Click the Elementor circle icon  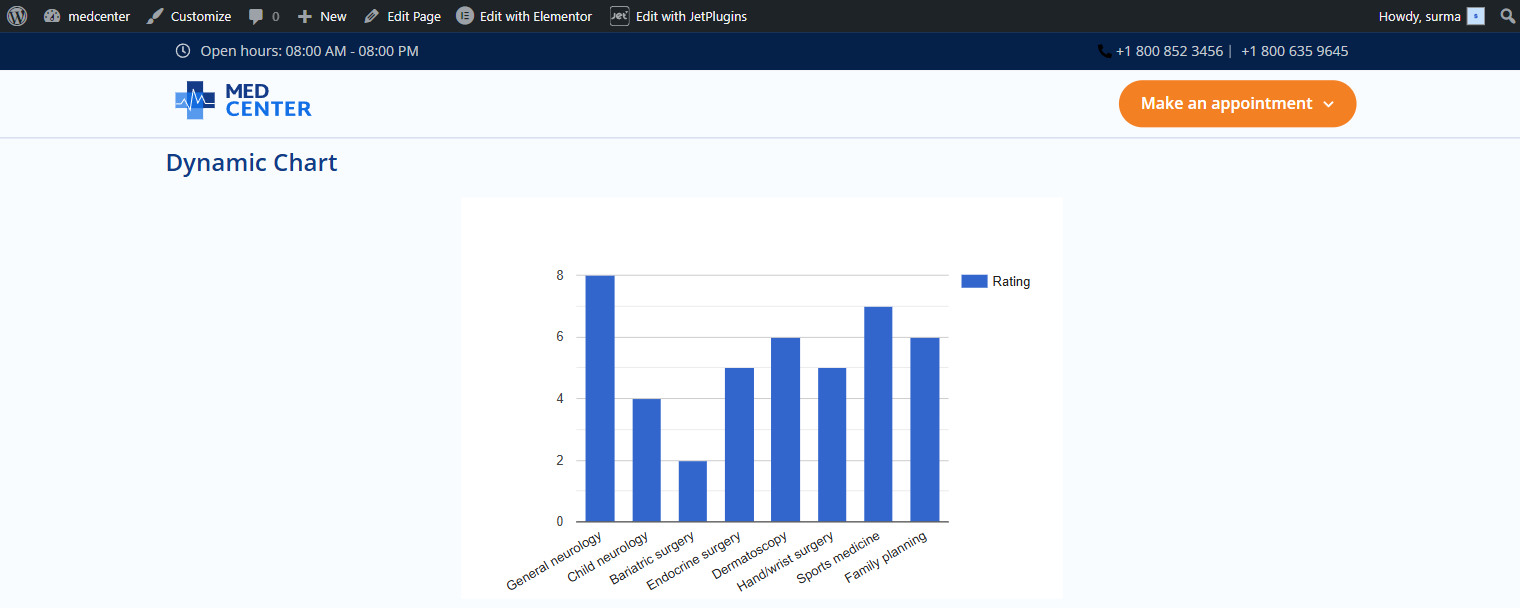pos(465,16)
